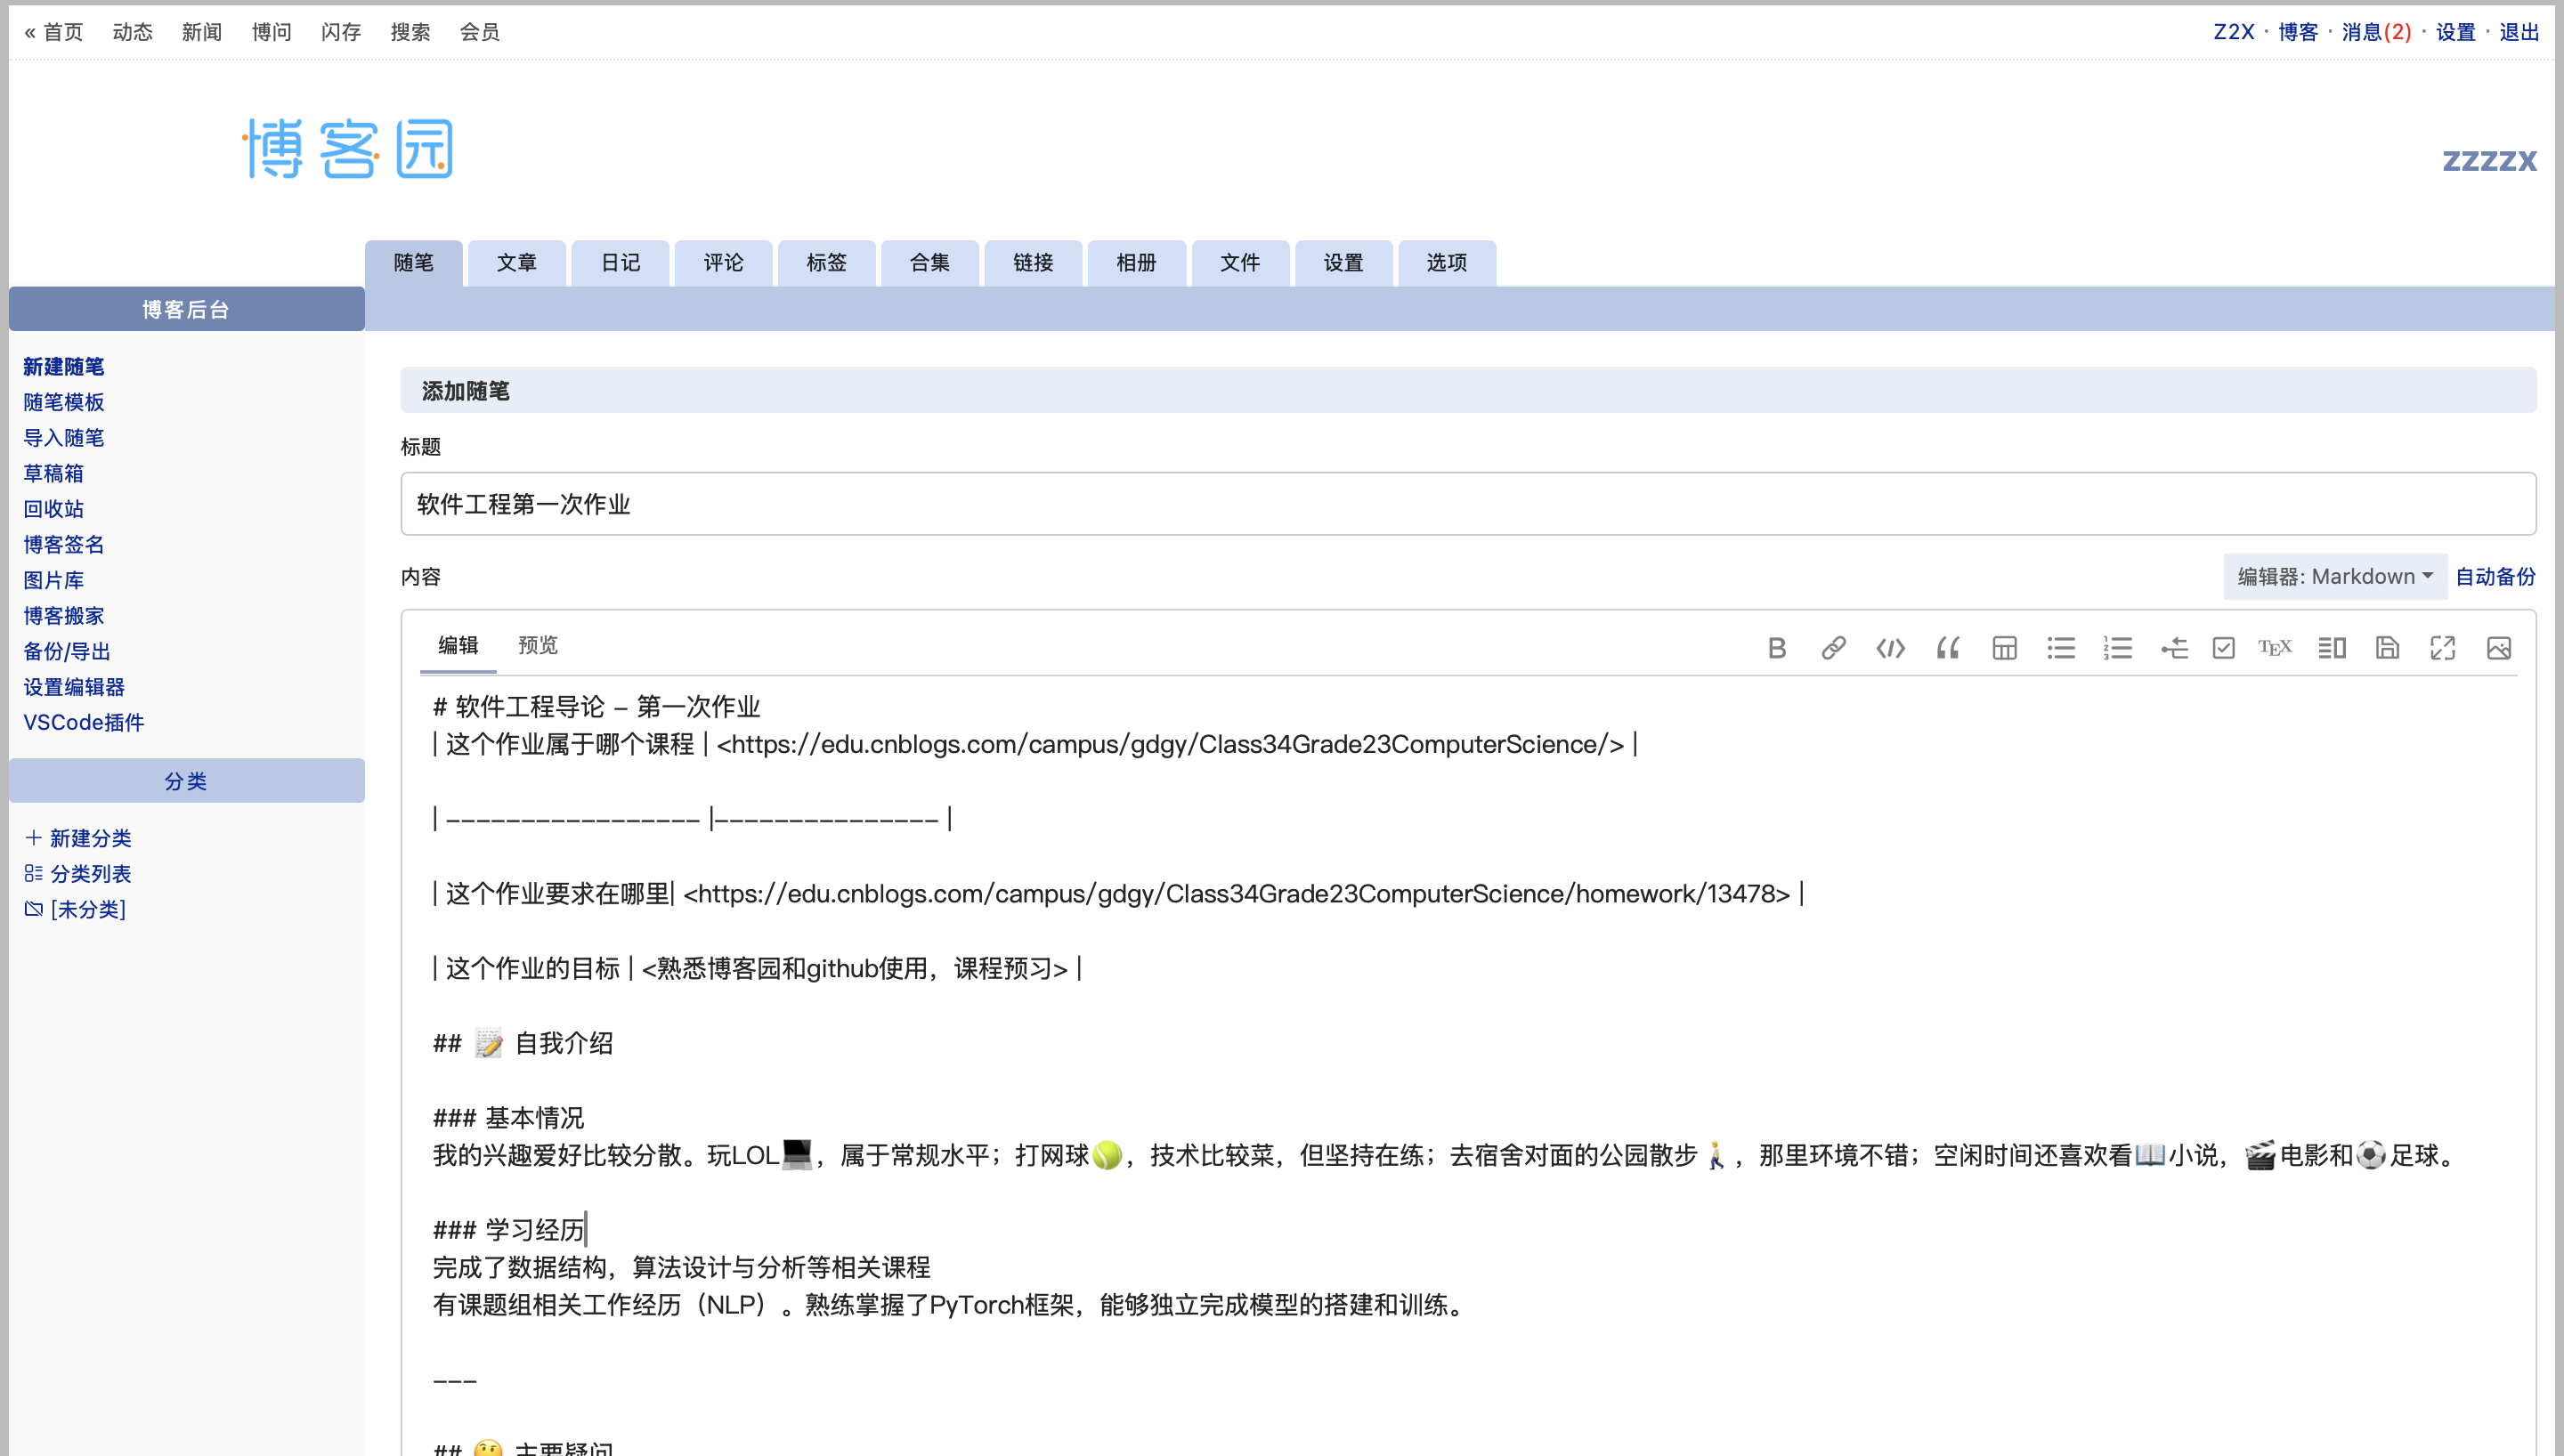Switch to the 预览 tab

pyautogui.click(x=538, y=645)
